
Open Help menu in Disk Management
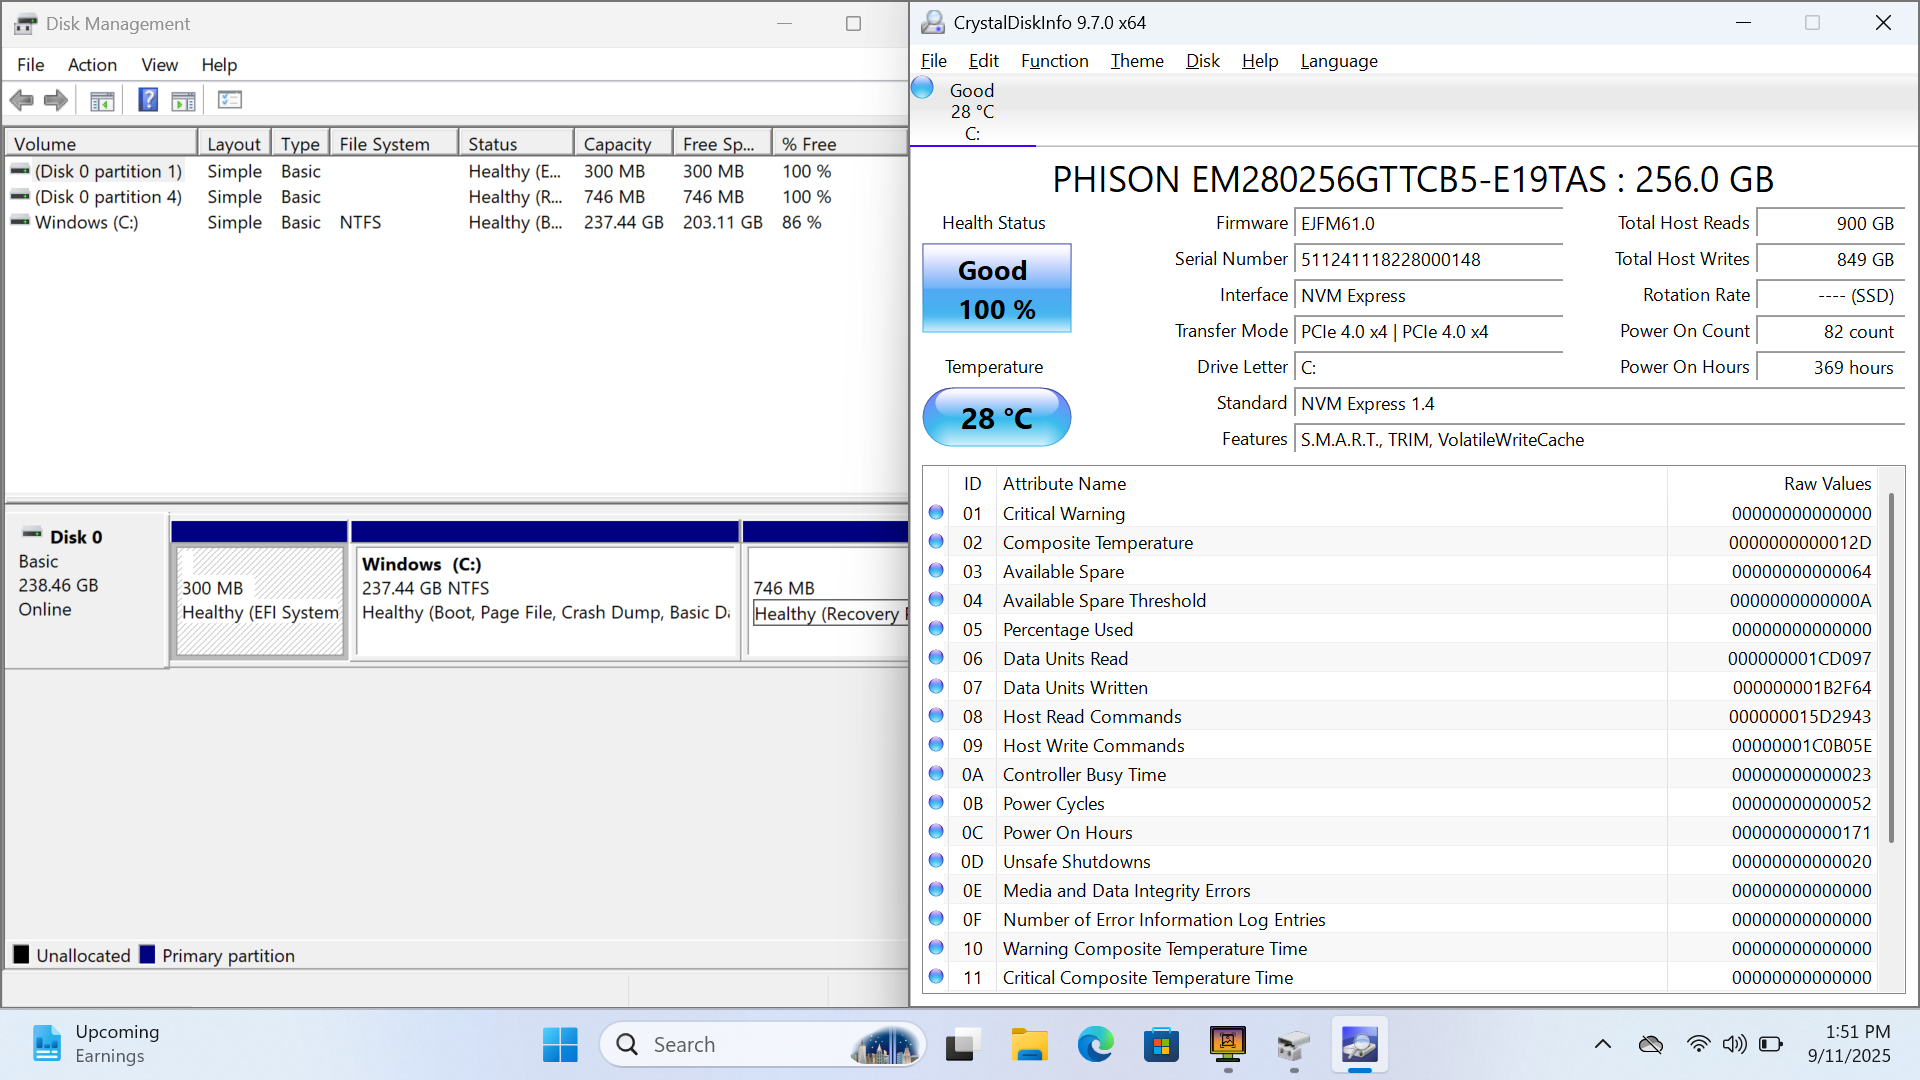point(219,64)
